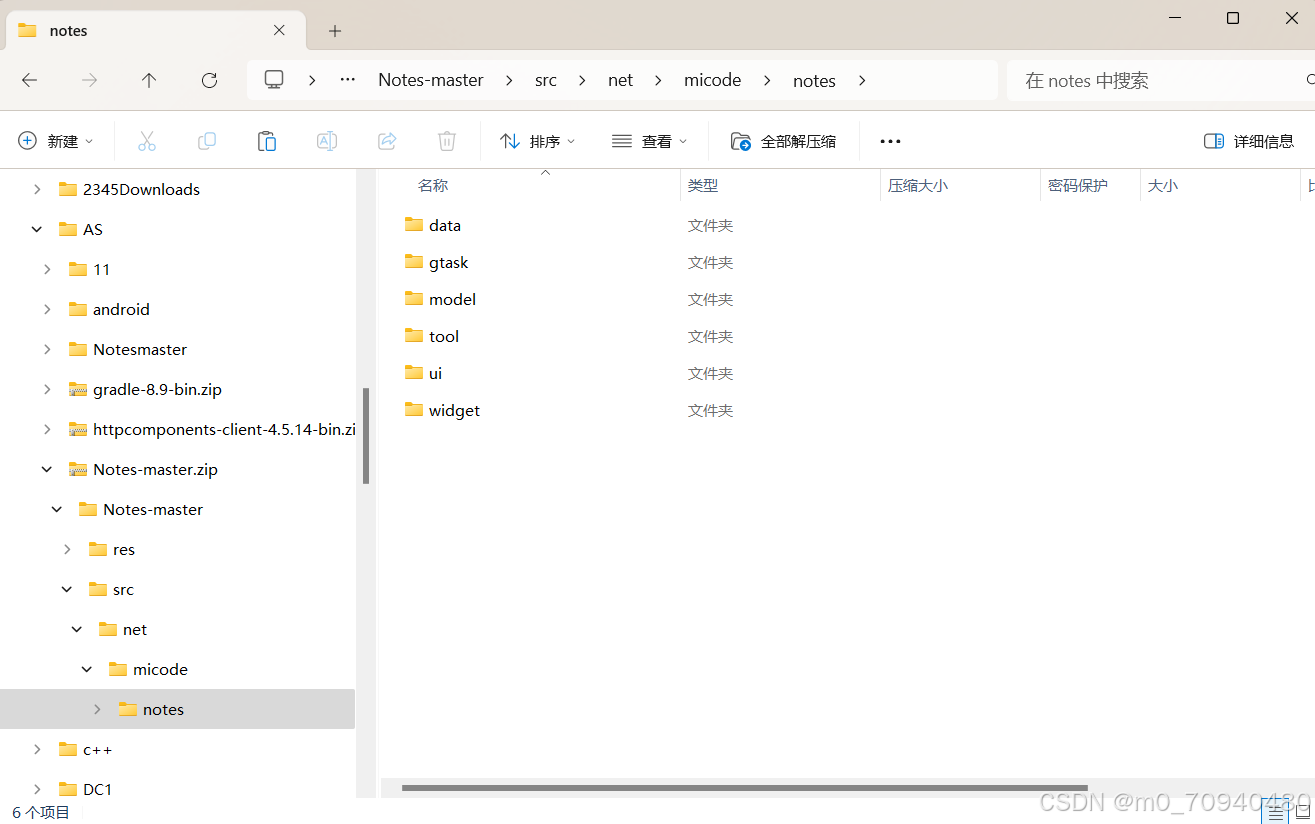Expand the android folder in sidebar

tap(47, 308)
